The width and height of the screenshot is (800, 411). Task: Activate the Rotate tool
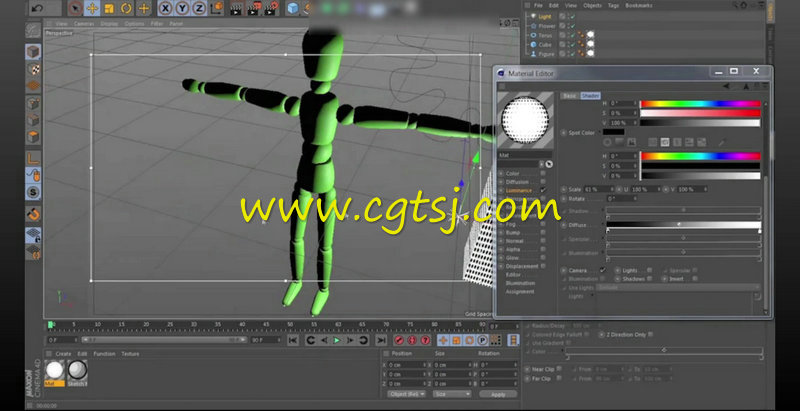(127, 8)
